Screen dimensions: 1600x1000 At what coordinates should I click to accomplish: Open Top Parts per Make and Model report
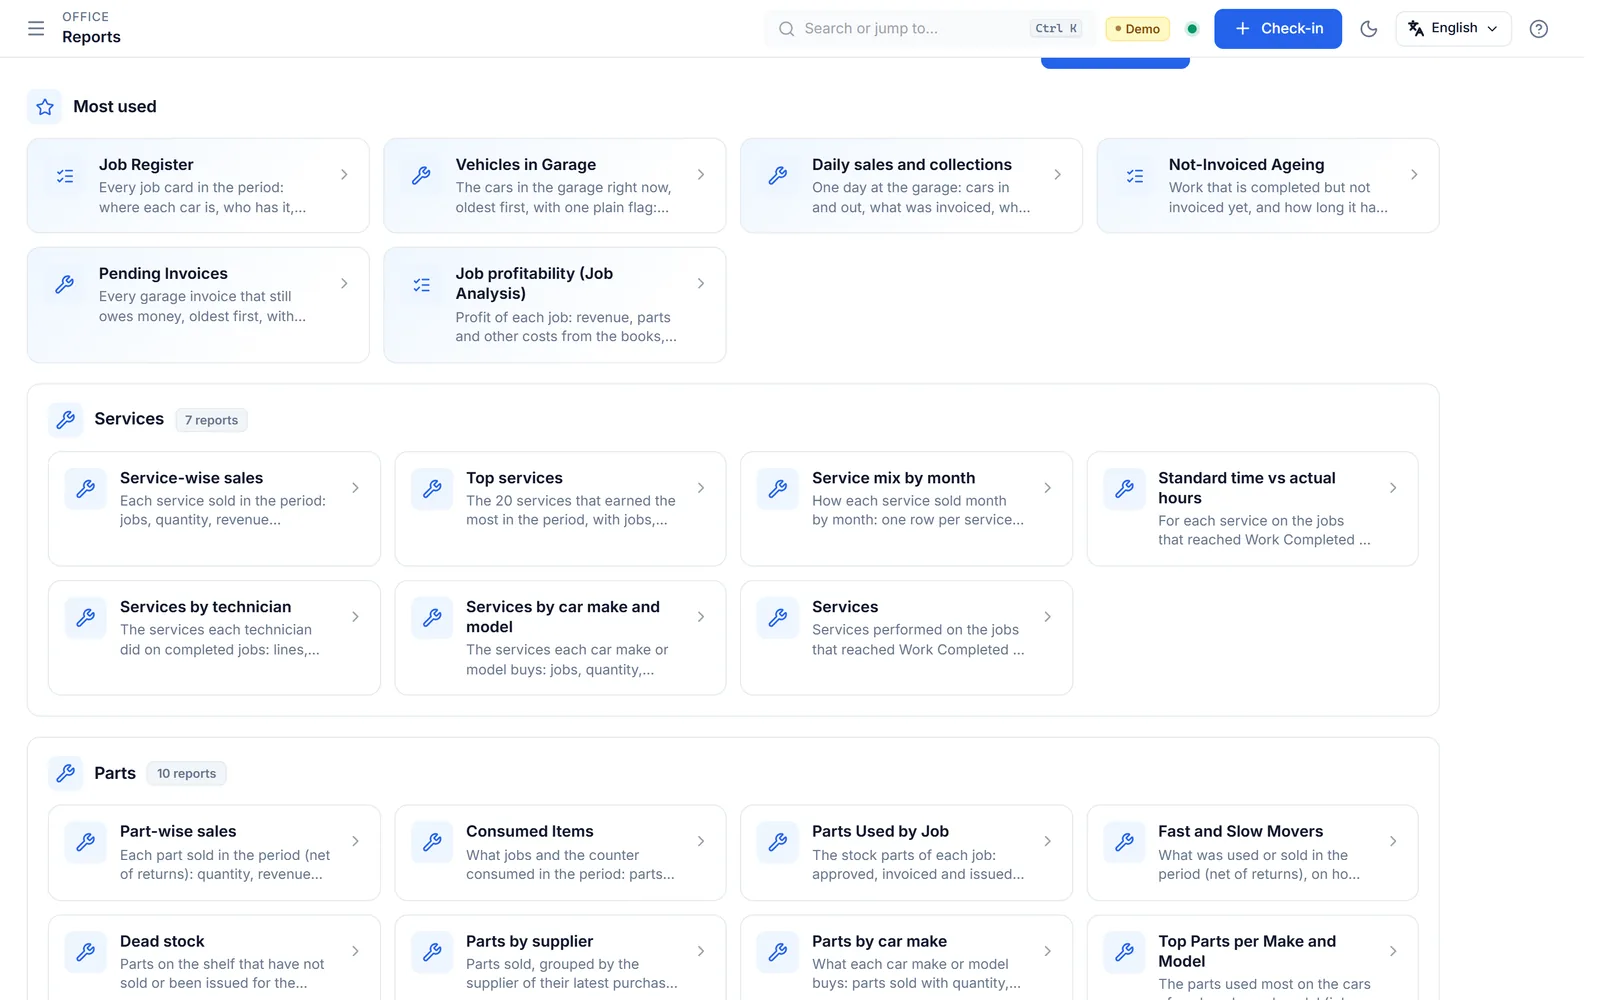pyautogui.click(x=1252, y=958)
